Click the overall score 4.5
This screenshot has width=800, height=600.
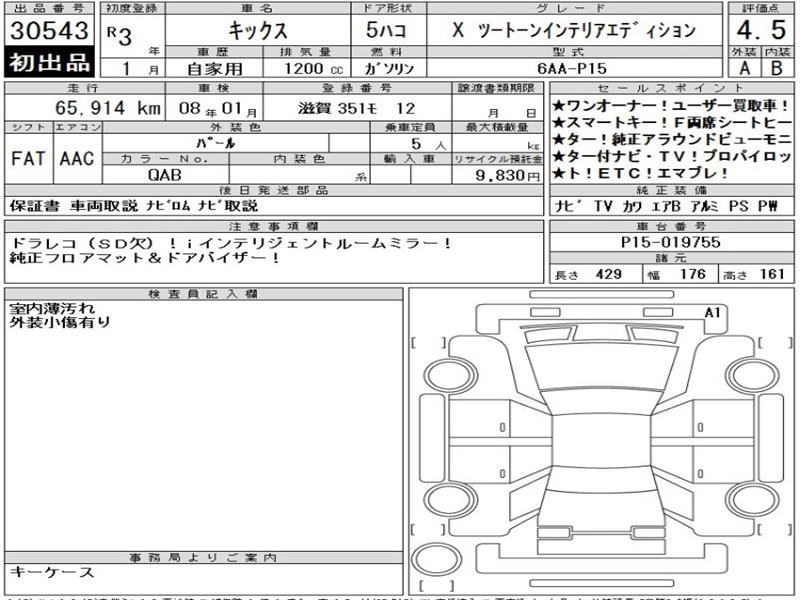click(x=761, y=30)
